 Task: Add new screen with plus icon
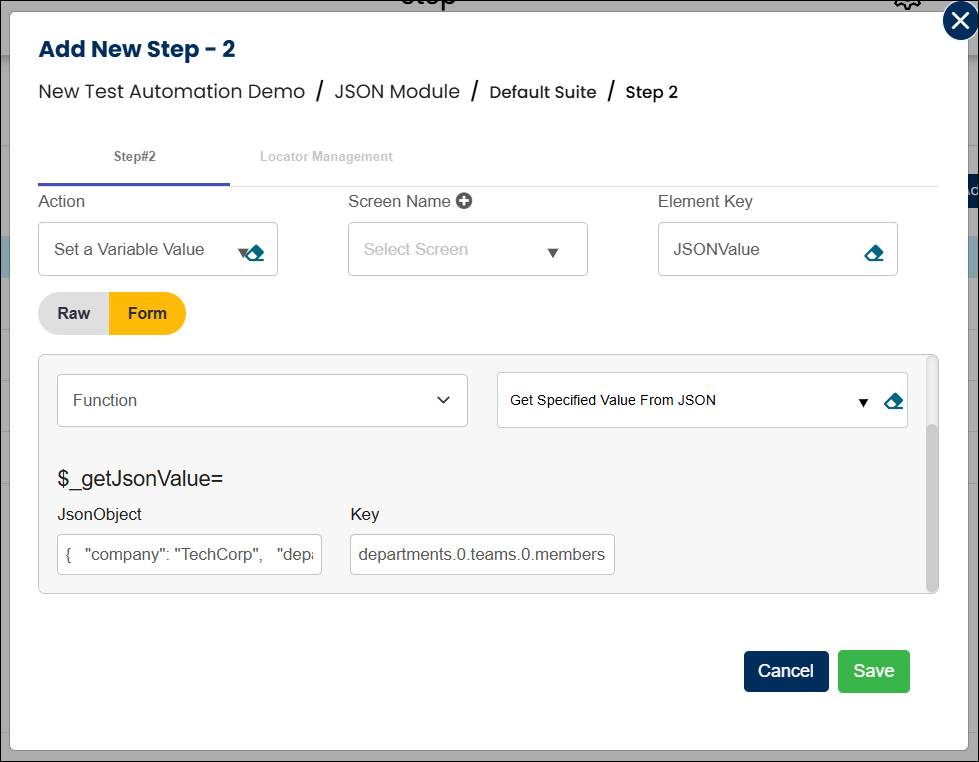click(464, 201)
